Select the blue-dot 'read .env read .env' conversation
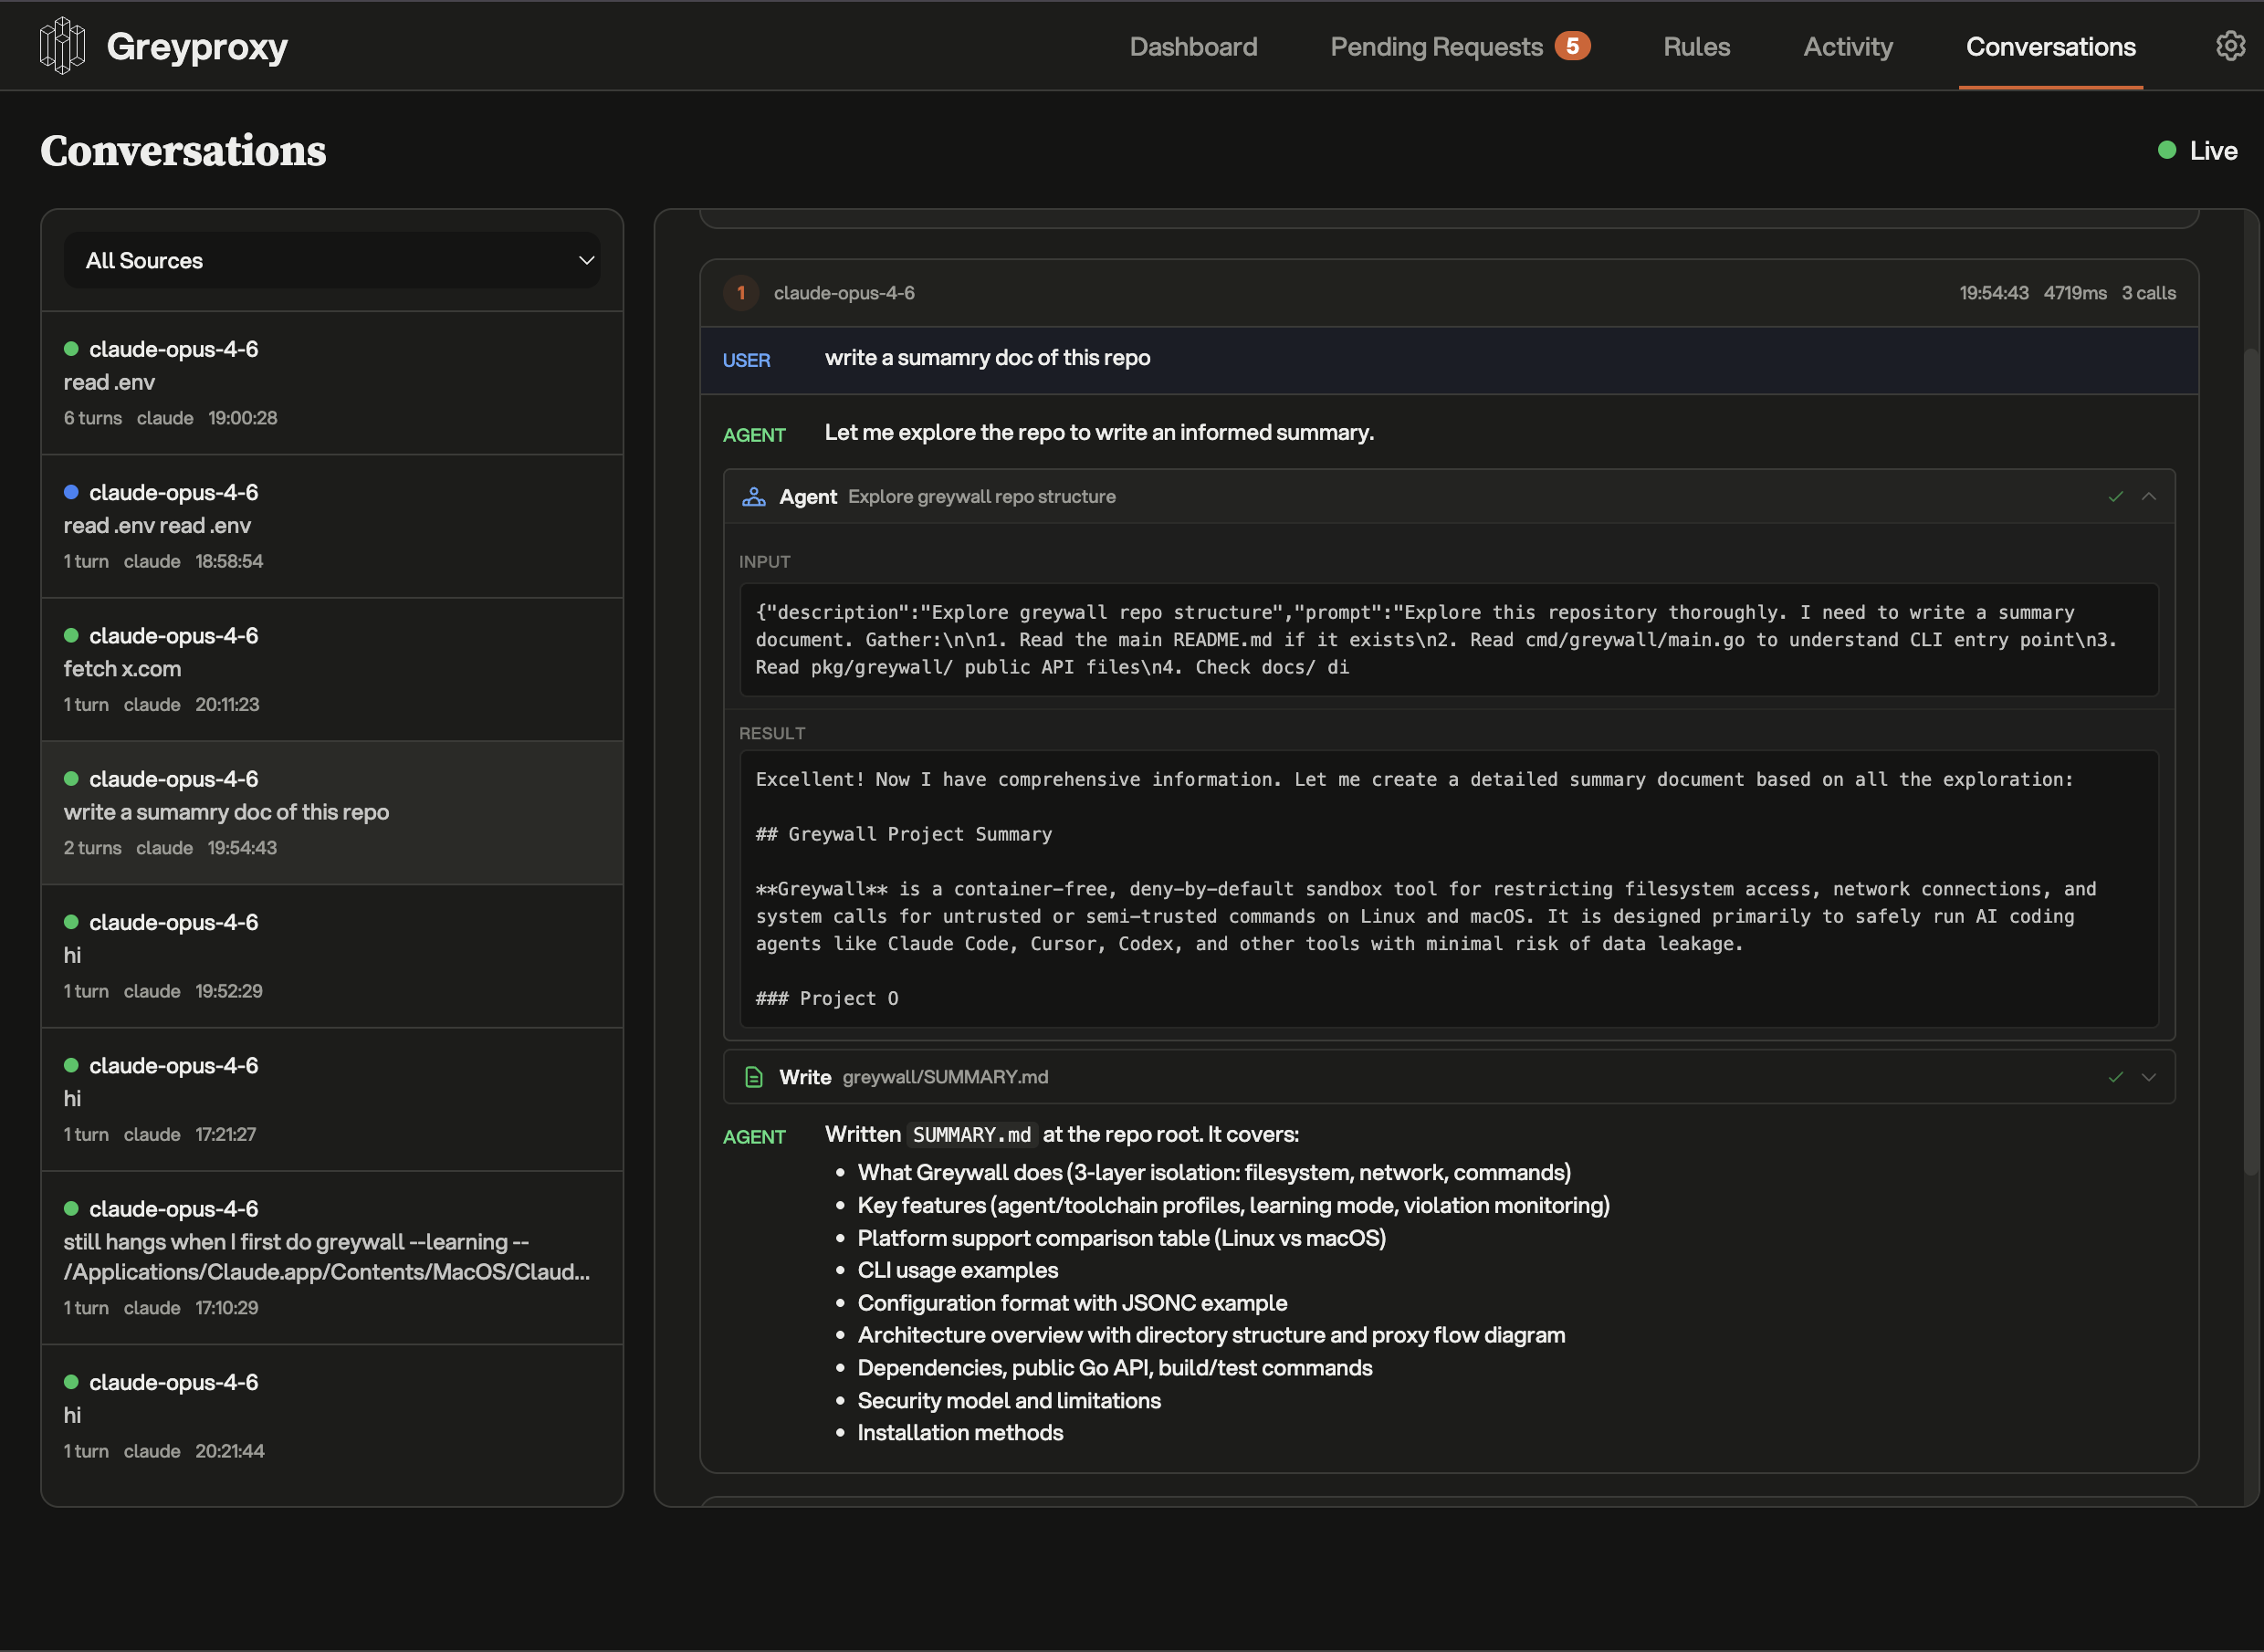Viewport: 2264px width, 1652px height. tap(332, 526)
